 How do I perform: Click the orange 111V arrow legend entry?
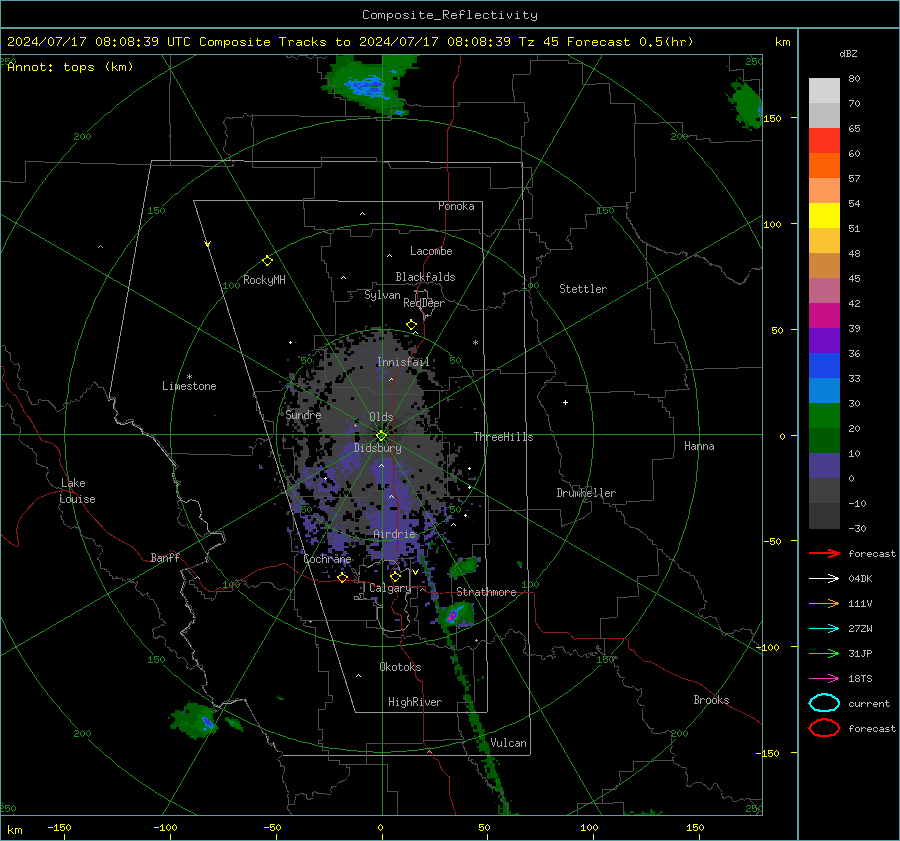pos(824,603)
